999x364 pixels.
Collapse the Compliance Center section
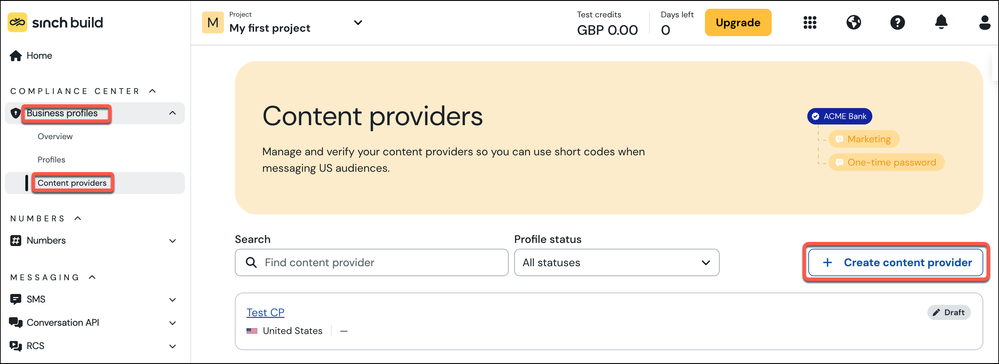(152, 91)
